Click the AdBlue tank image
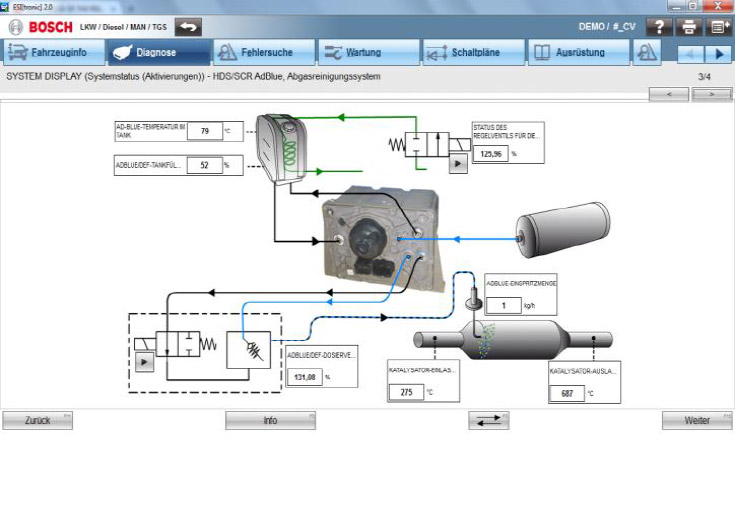This screenshot has height=515, width=735. (x=281, y=149)
